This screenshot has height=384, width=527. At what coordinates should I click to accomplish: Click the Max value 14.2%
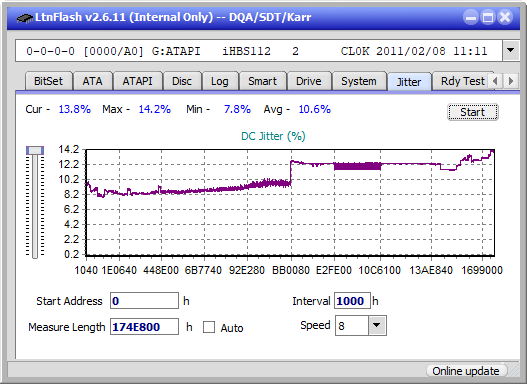[155, 109]
